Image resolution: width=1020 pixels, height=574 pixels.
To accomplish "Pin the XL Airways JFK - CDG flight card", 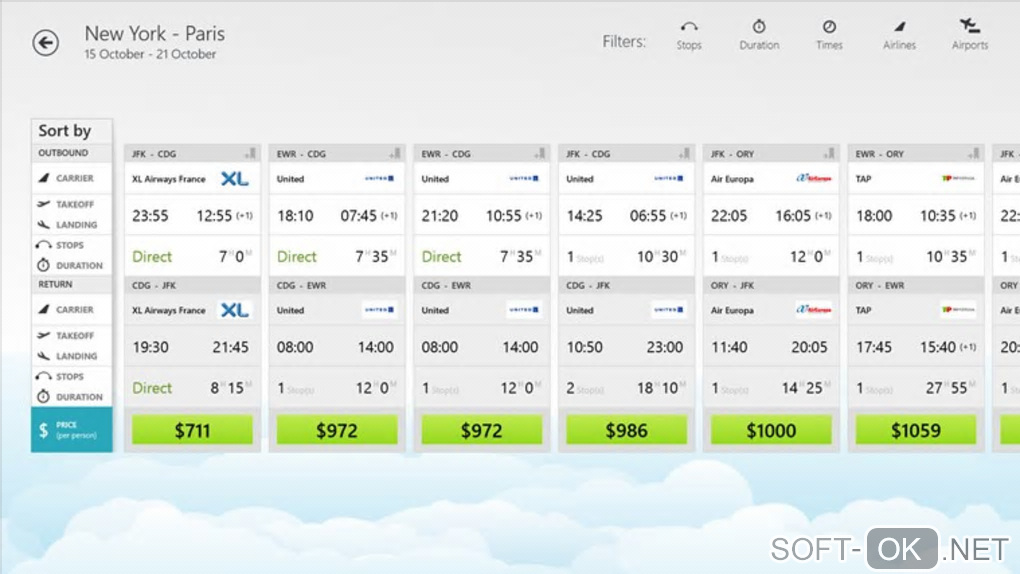I will coord(250,154).
